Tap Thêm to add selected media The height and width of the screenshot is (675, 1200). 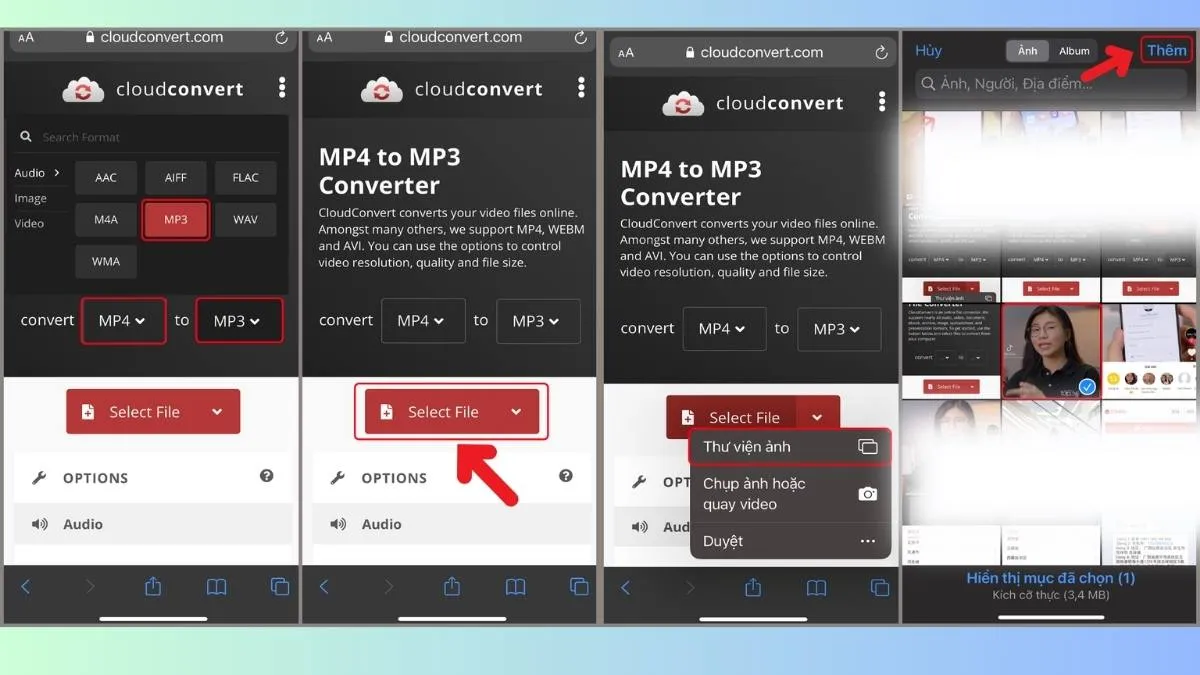(1166, 49)
